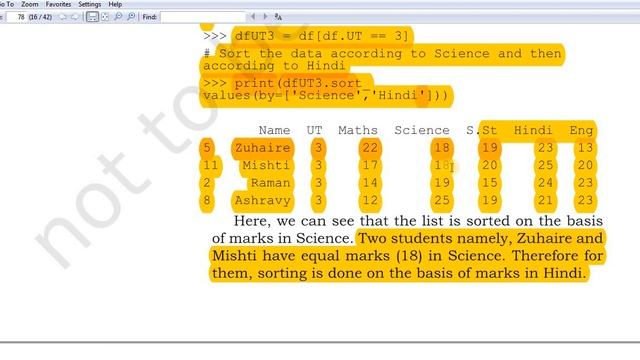Open the Help menu
This screenshot has width=640, height=360.
(x=115, y=4)
